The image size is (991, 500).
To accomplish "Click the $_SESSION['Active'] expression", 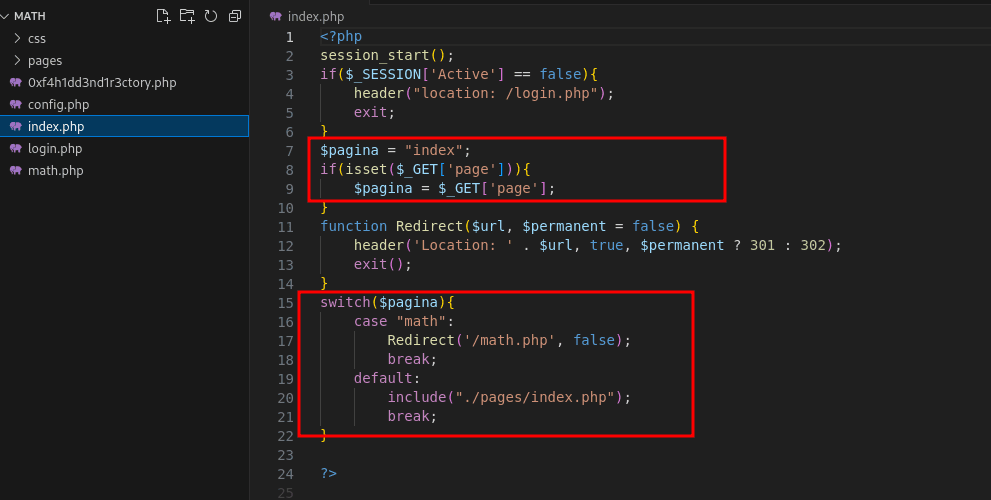I will click(x=425, y=75).
